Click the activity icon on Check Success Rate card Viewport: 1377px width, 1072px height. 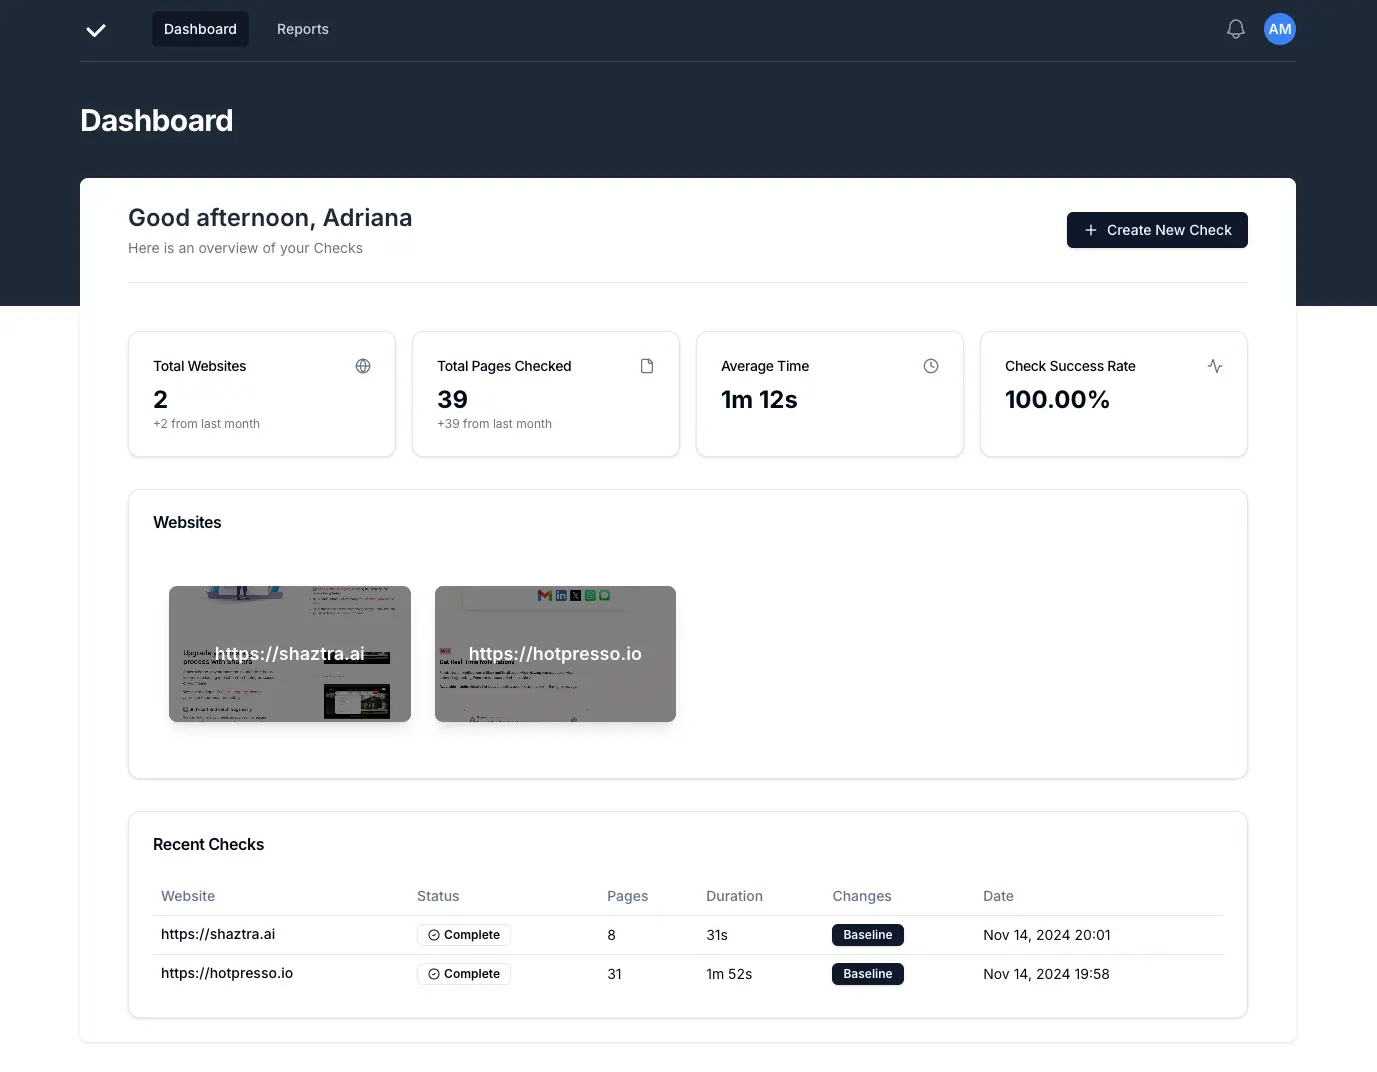1214,366
